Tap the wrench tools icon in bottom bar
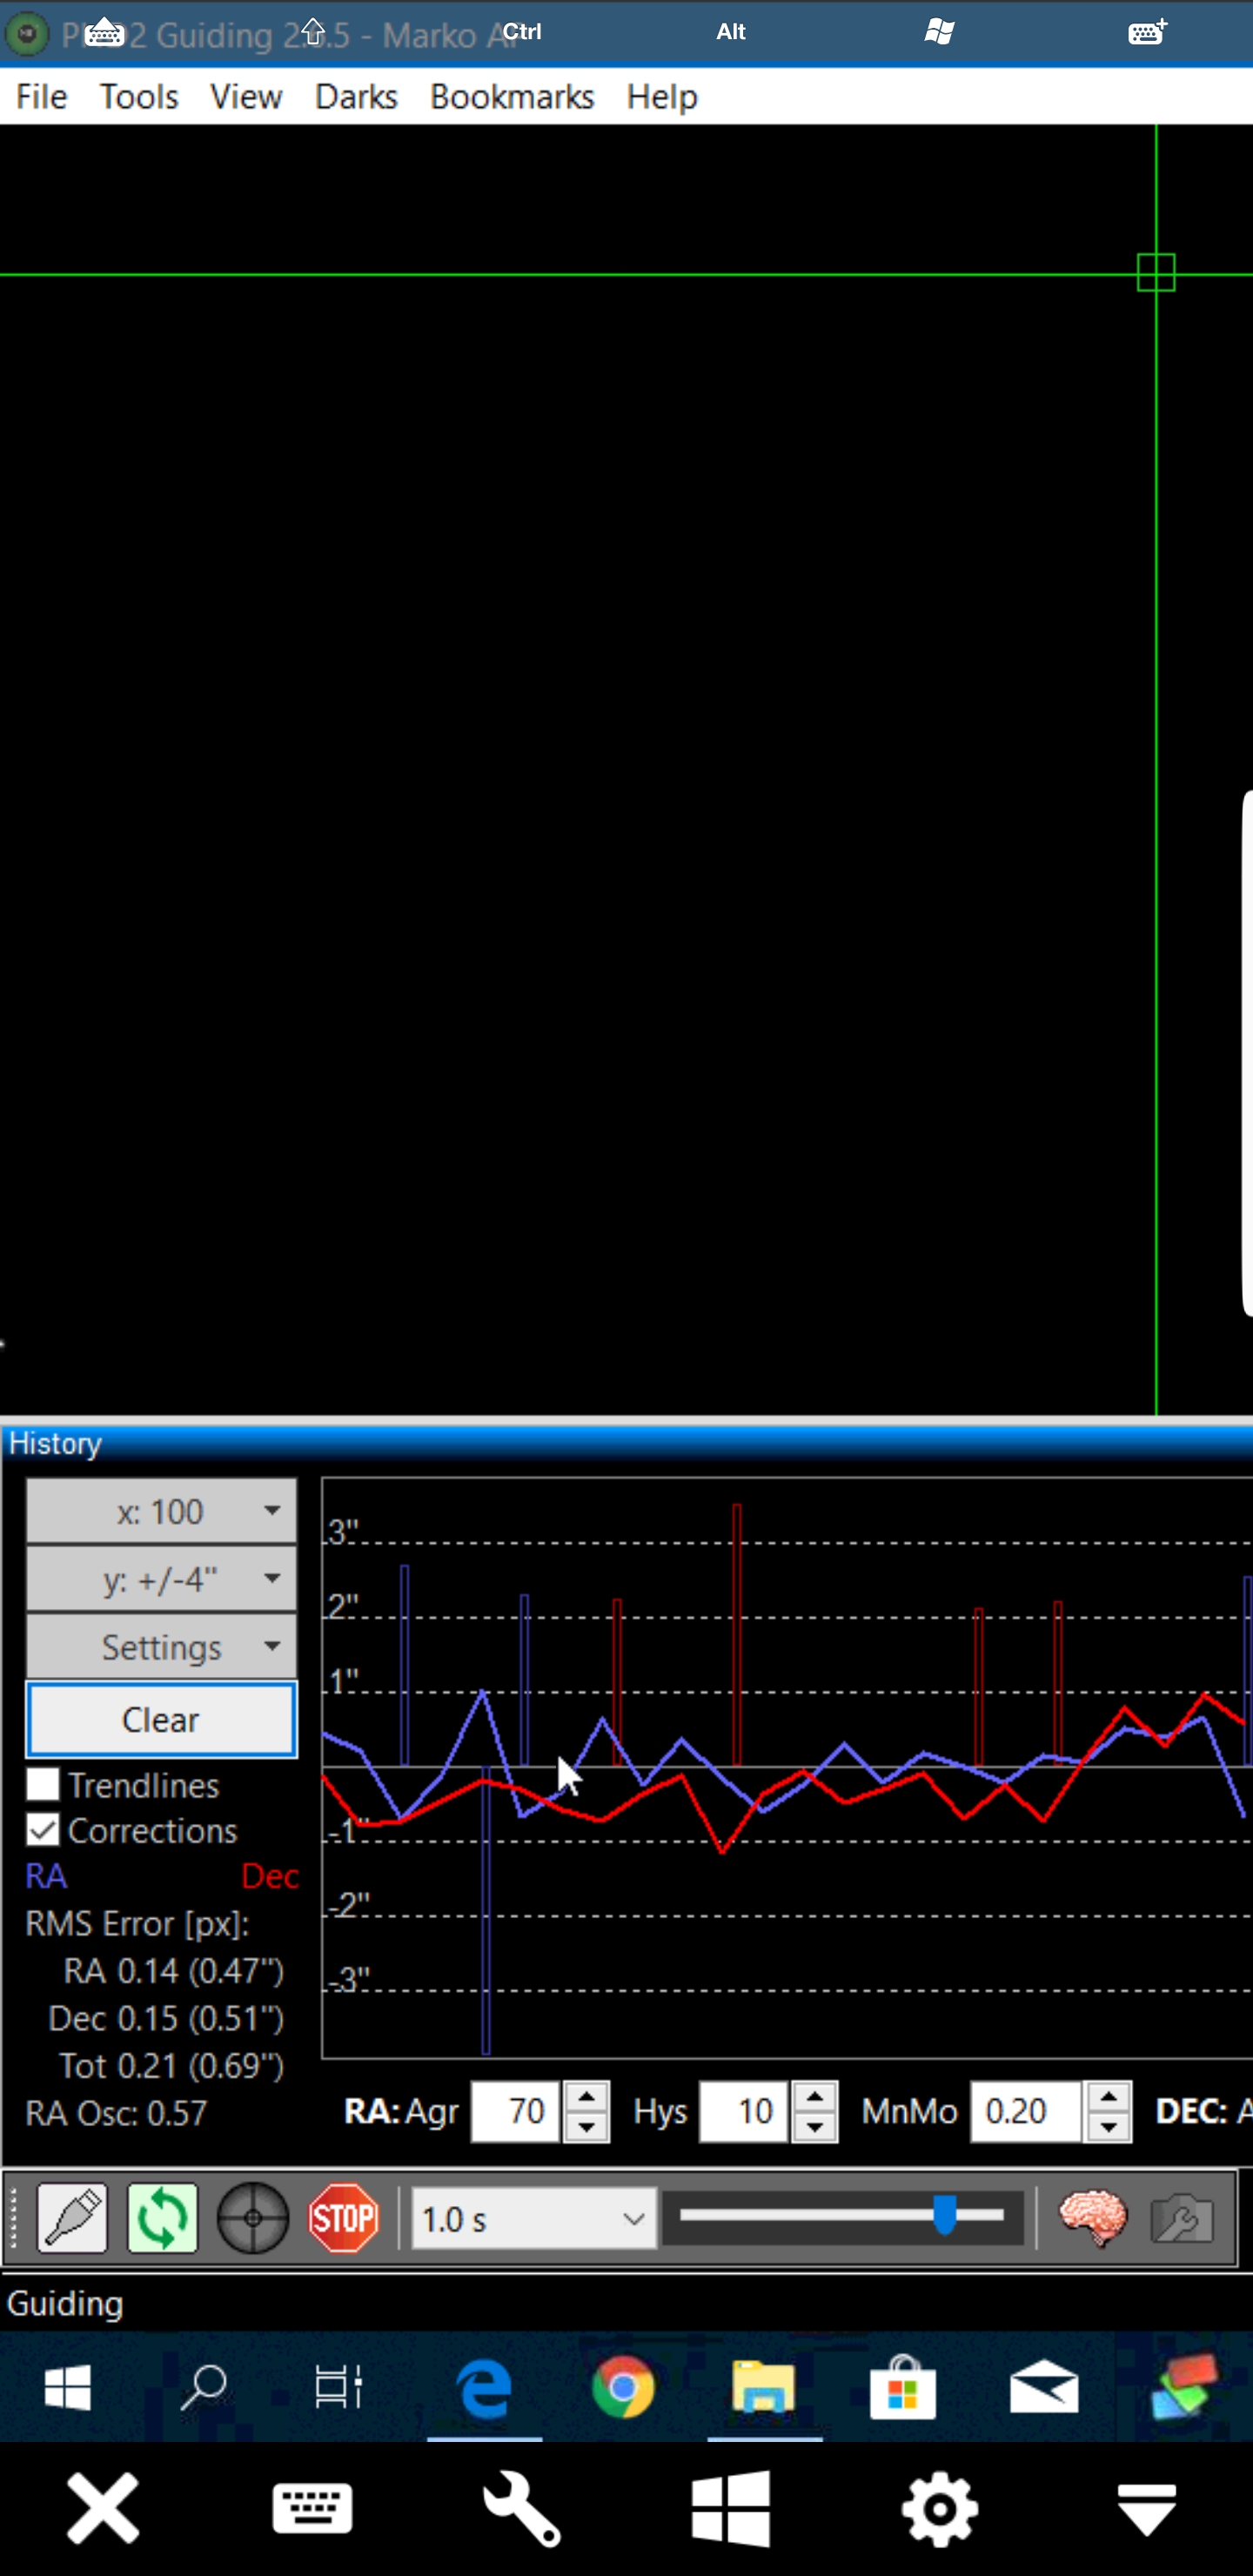Screen dimensions: 1253x2576 pyautogui.click(x=522, y=2508)
